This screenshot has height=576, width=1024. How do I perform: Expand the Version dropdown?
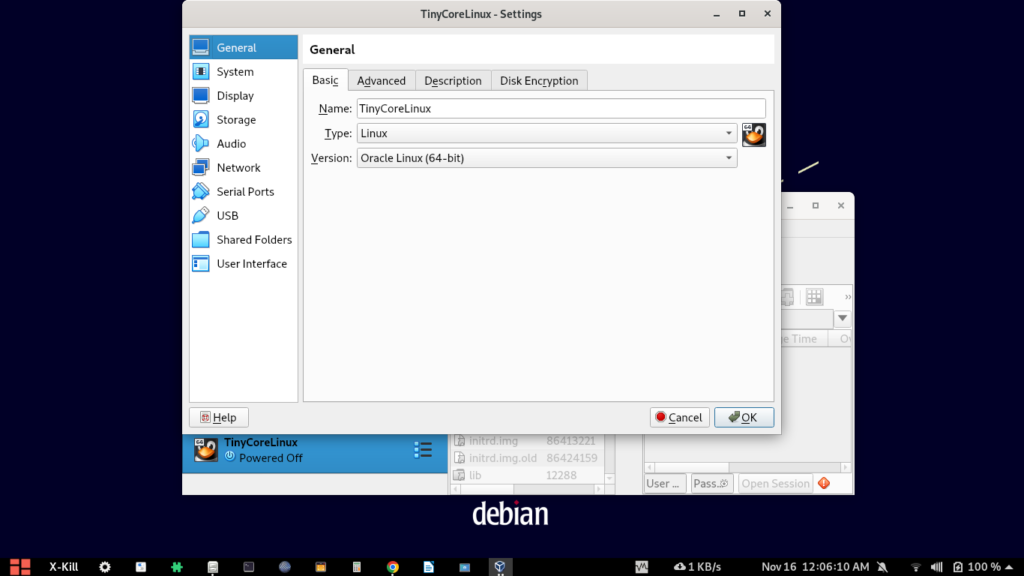(728, 157)
